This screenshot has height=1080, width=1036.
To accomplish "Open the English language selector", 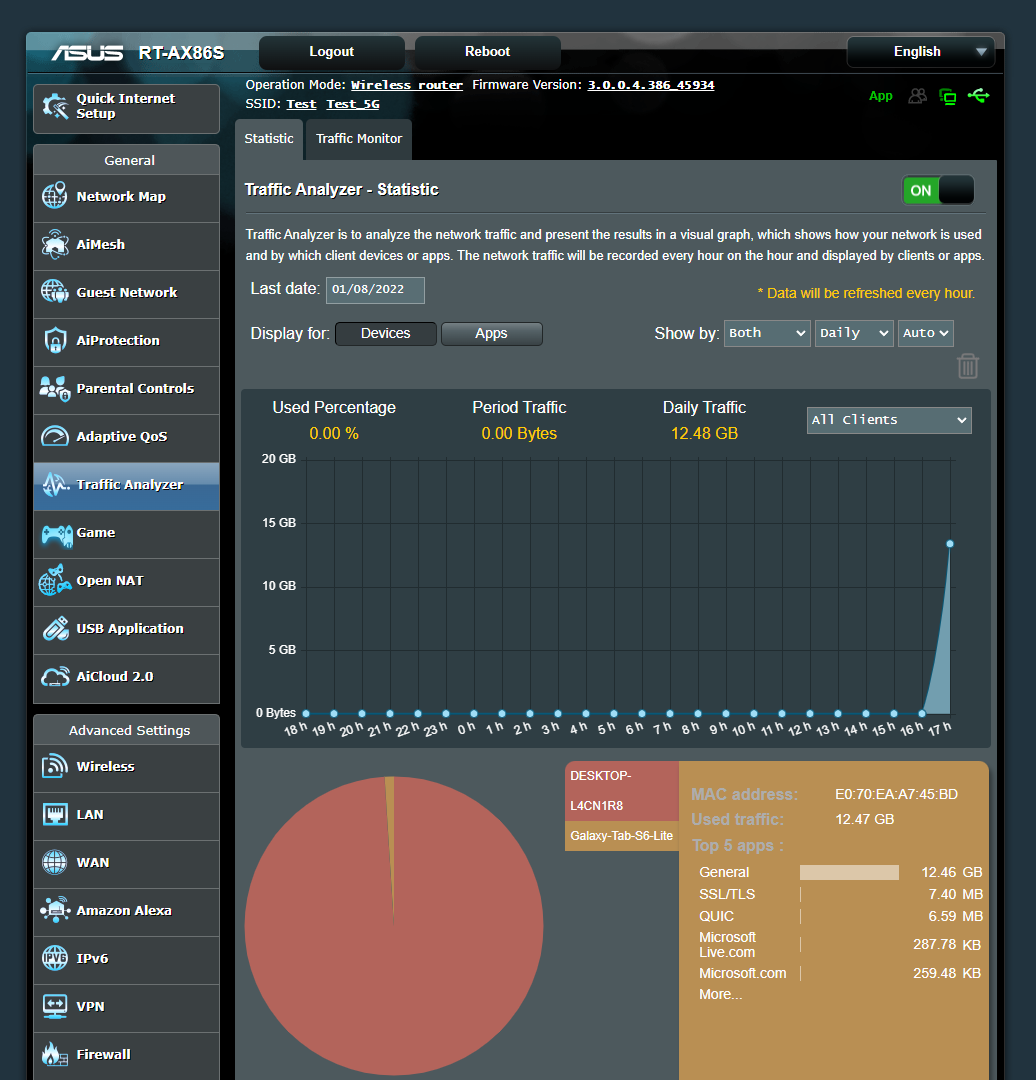I will click(x=919, y=51).
